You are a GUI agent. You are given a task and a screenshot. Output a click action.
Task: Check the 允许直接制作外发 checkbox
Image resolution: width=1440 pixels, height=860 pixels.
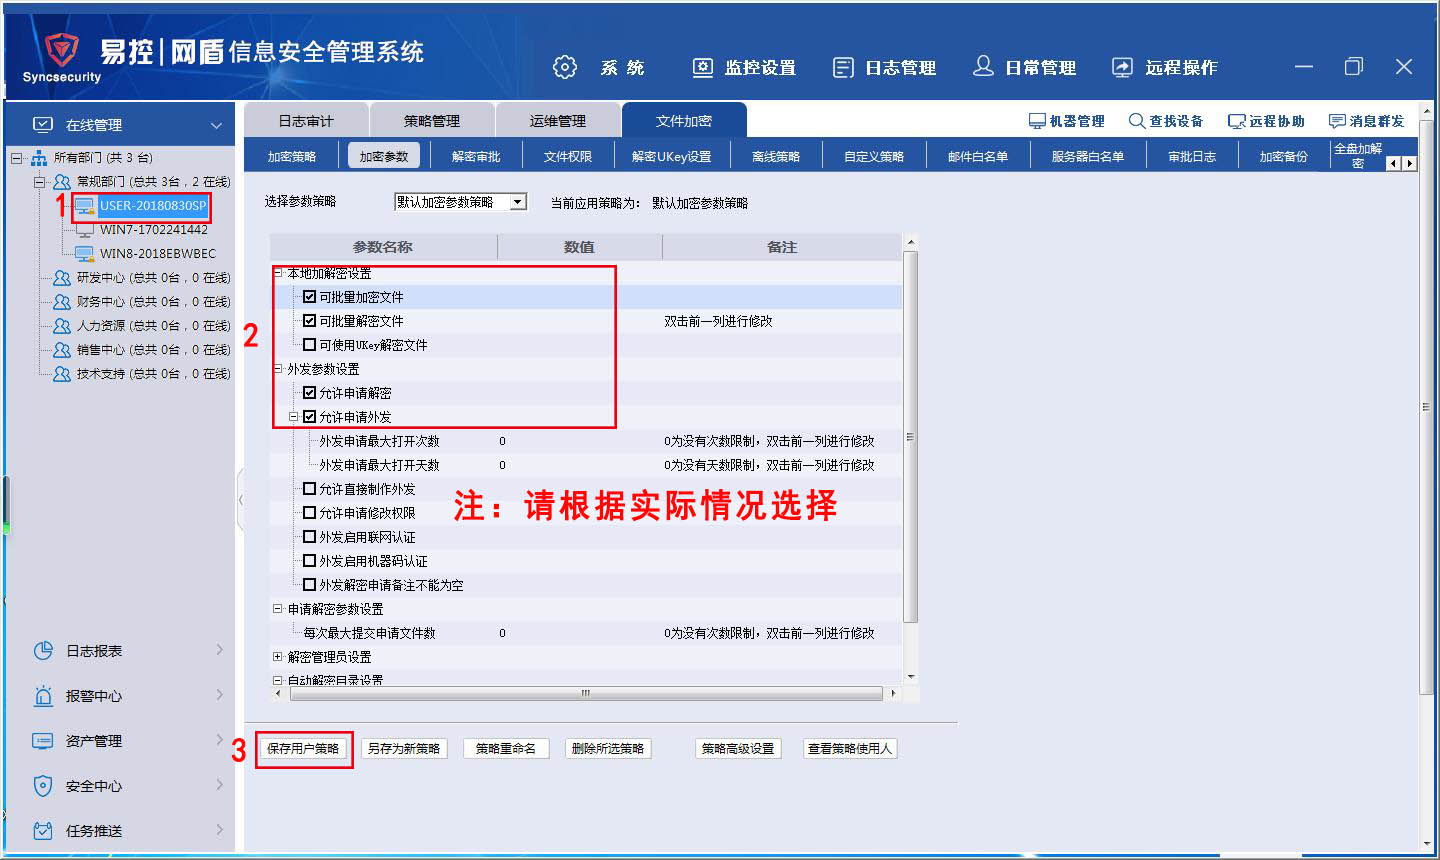[309, 489]
